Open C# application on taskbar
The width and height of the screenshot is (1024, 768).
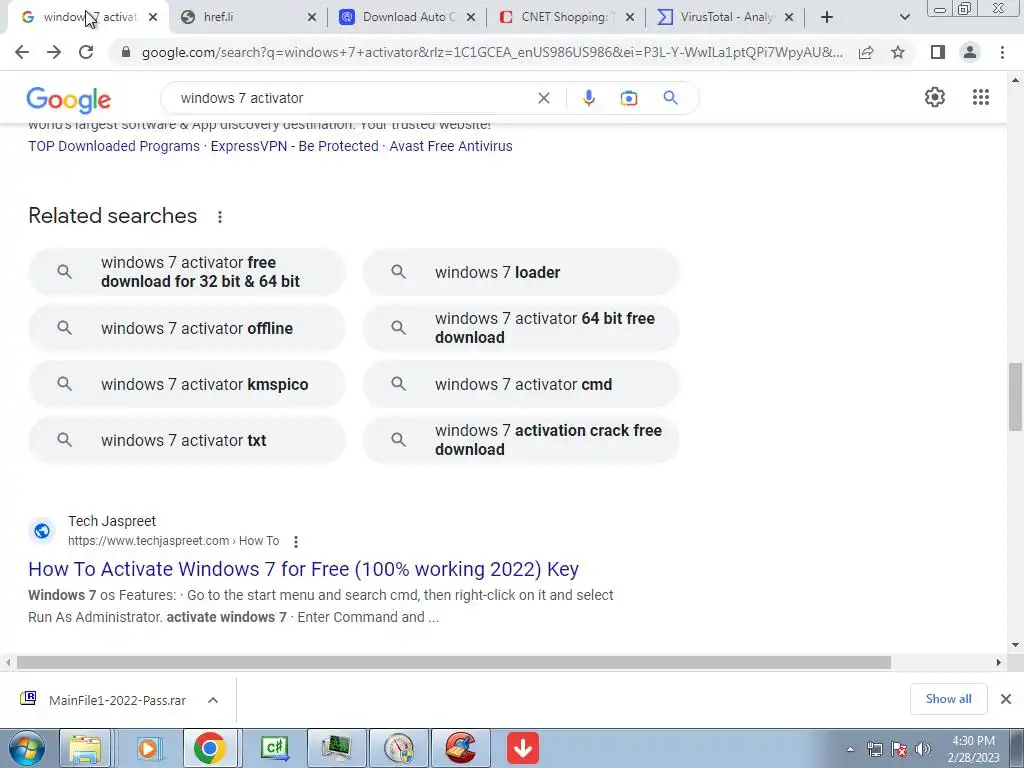(x=274, y=748)
